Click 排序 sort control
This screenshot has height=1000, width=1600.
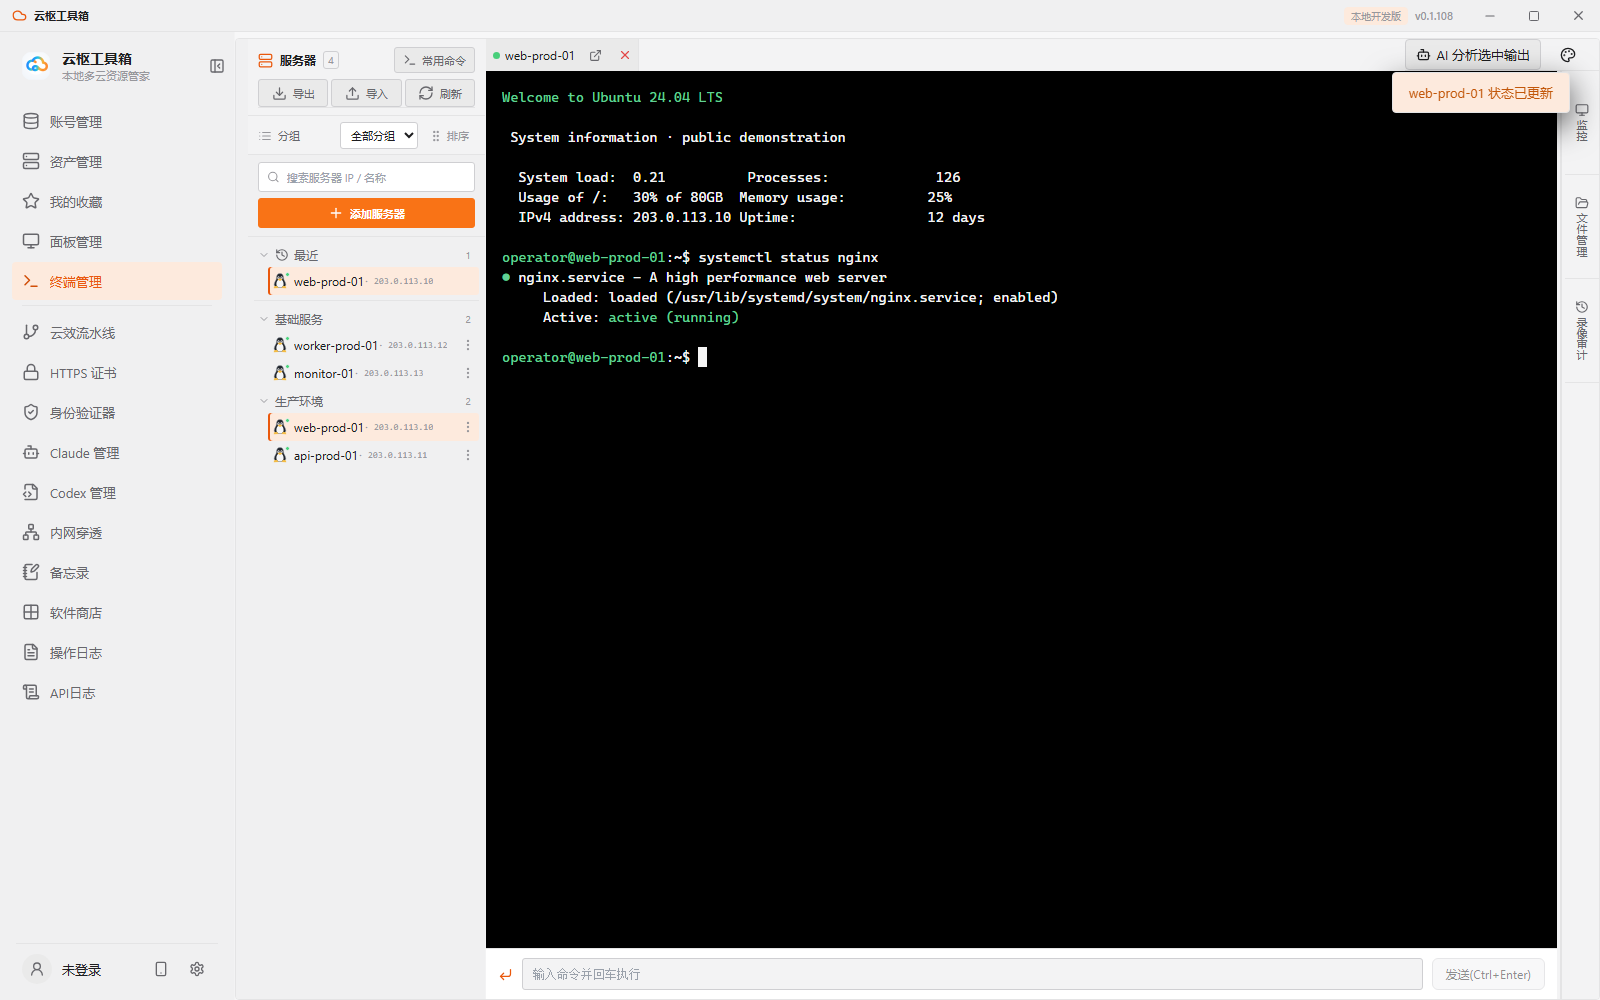pos(450,136)
